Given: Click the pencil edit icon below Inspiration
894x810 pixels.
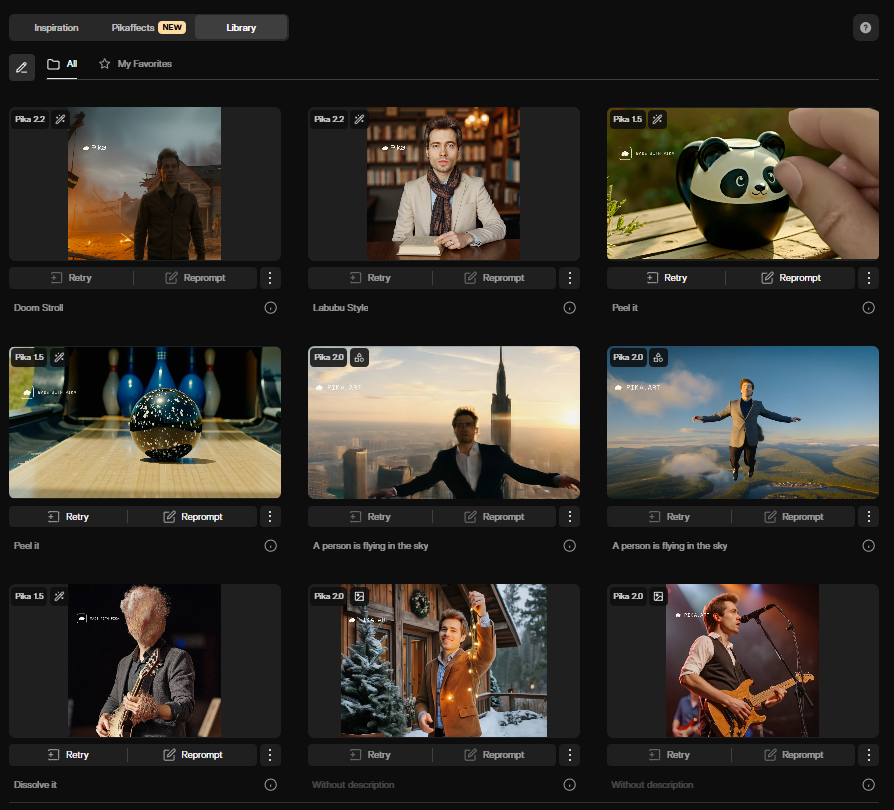Looking at the screenshot, I should [22, 67].
